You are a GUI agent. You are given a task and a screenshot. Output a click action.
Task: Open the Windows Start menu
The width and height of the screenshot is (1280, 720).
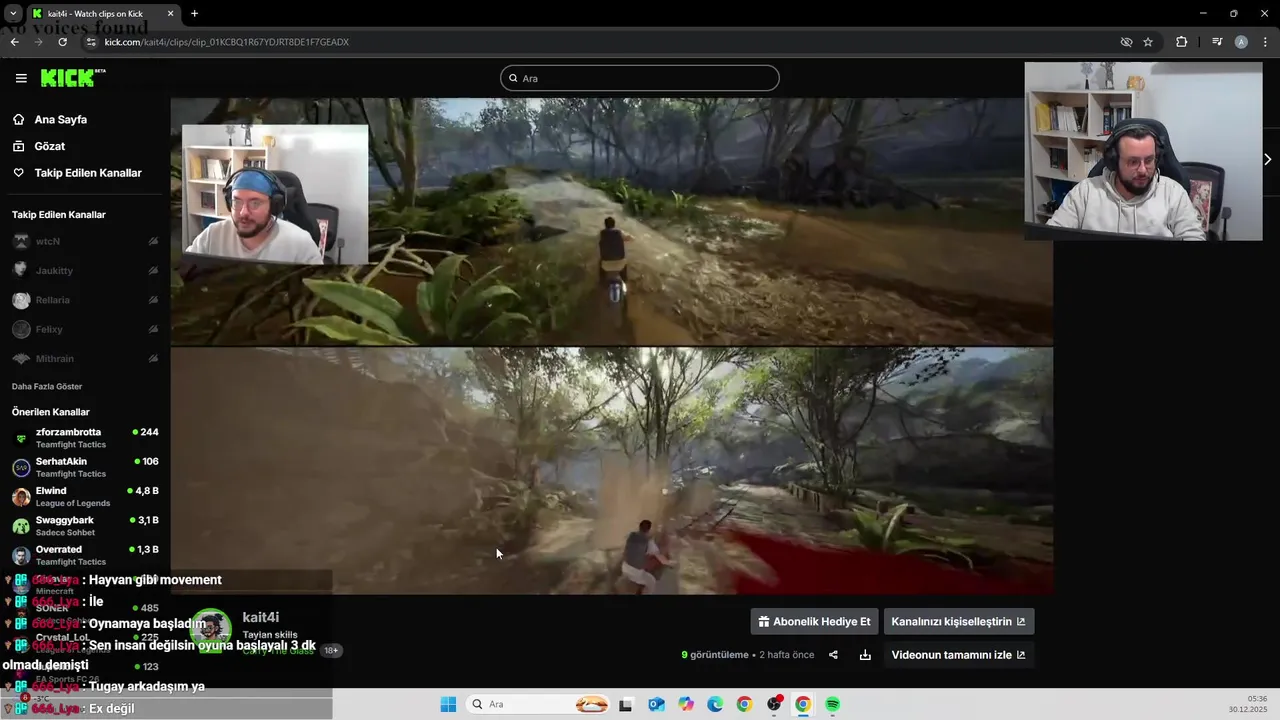(x=448, y=704)
